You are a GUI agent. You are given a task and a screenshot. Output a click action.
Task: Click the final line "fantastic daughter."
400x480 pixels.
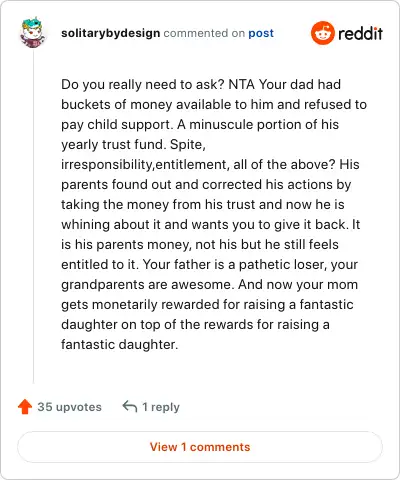[119, 344]
